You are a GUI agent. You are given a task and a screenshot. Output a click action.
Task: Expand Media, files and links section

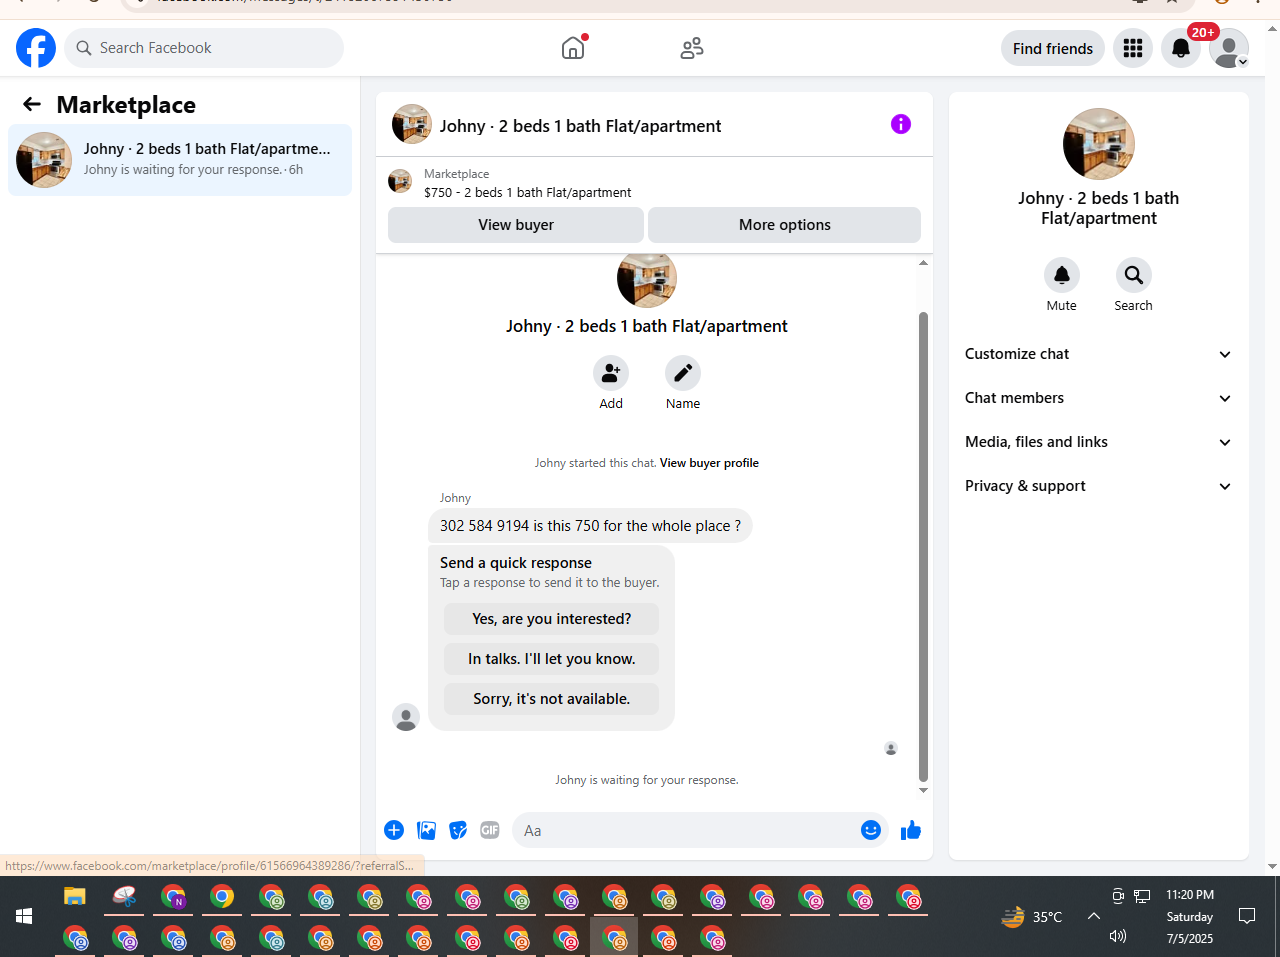click(1098, 442)
